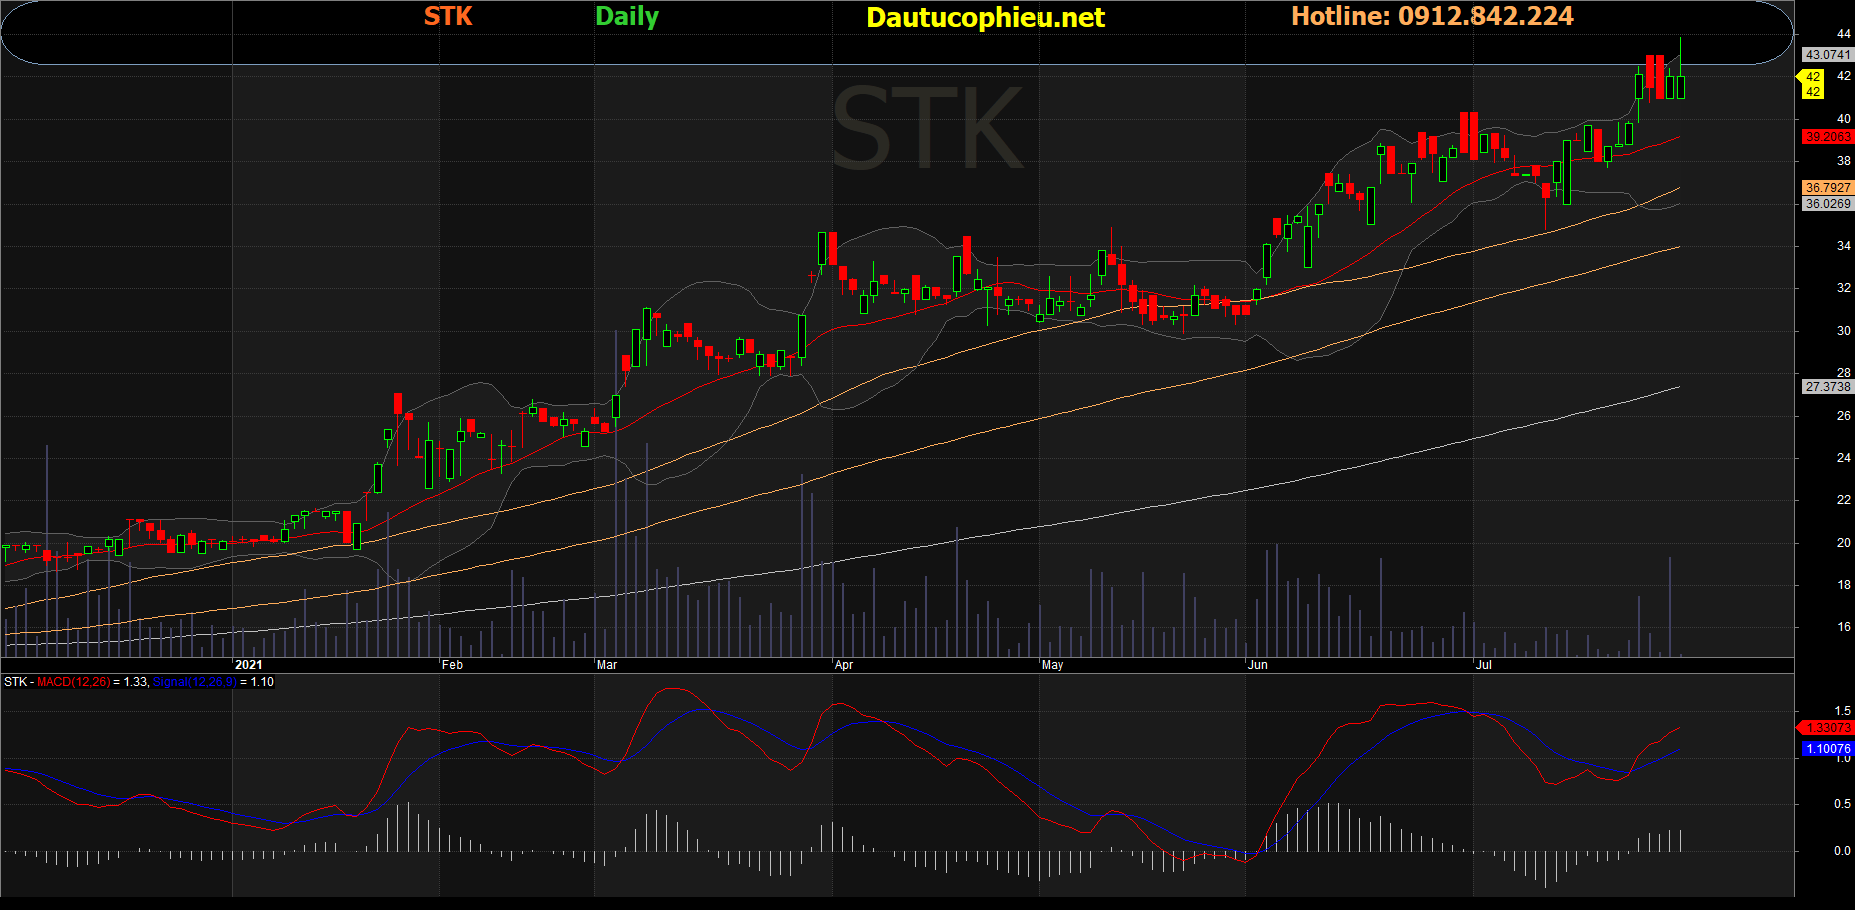Click the orange STK ticker title
This screenshot has width=1855, height=910.
click(448, 16)
